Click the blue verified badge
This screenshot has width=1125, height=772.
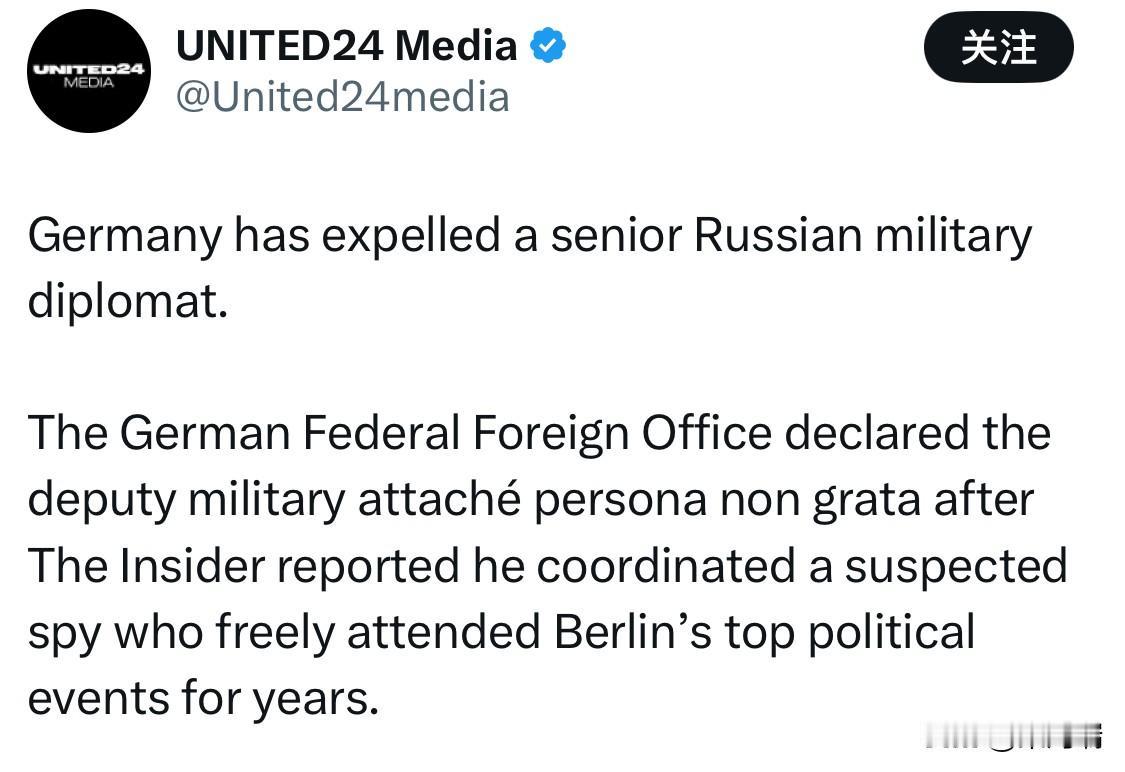548,45
